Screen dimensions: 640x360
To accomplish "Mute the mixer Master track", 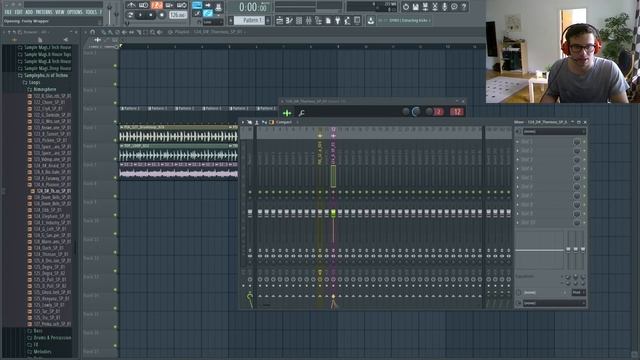I will (250, 192).
